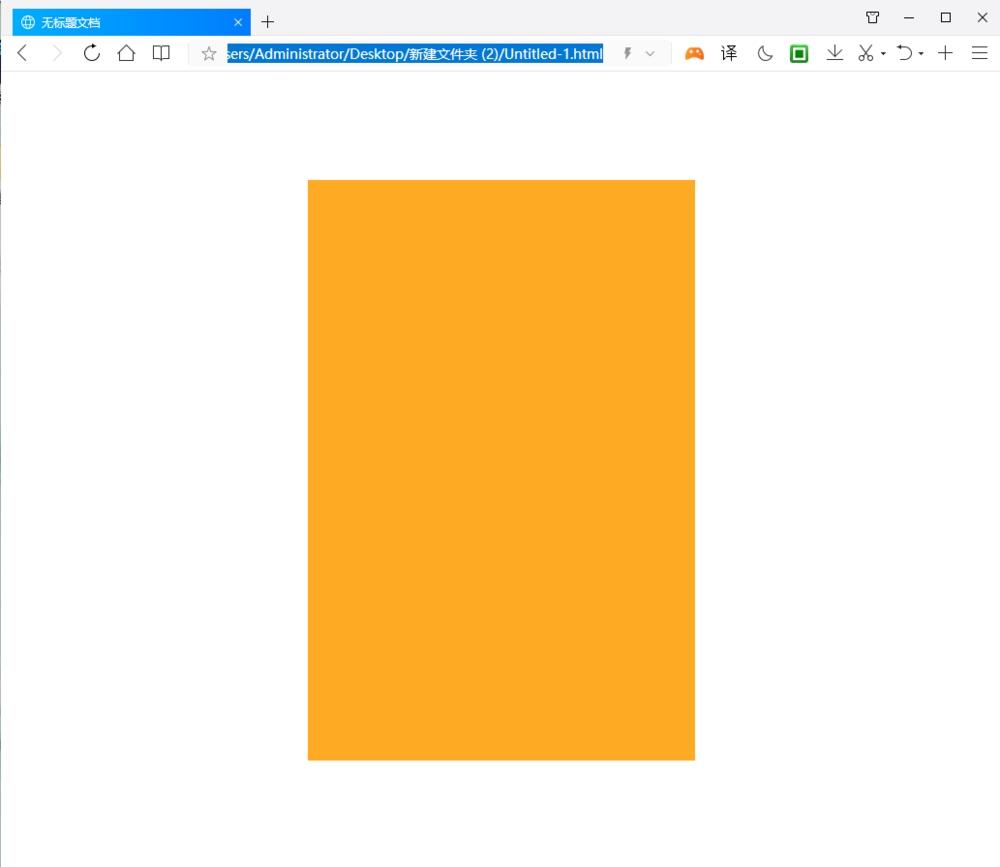
Task: Close the 无标题文档 tab
Action: 238,22
